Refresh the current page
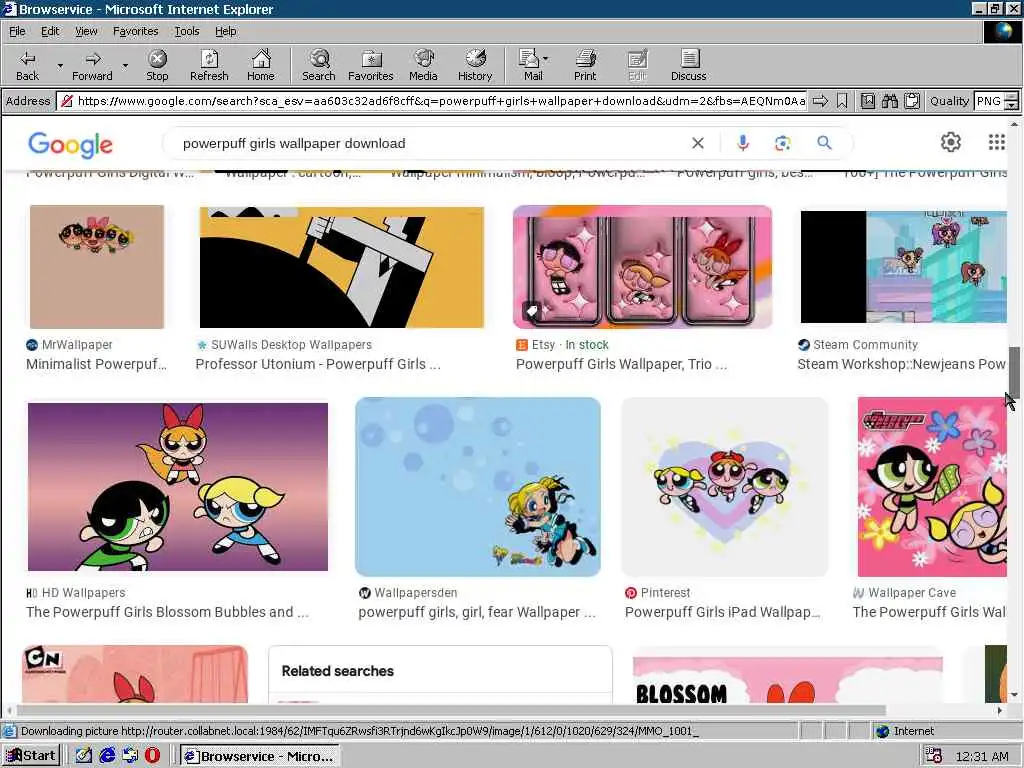This screenshot has width=1024, height=768. coord(209,65)
